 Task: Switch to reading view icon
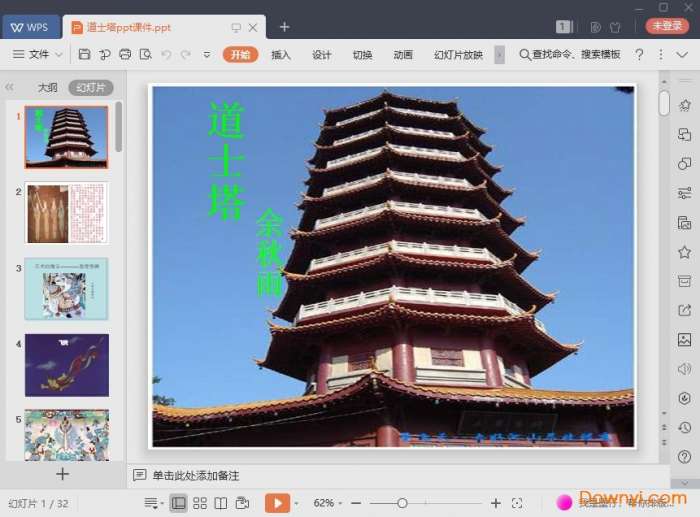(x=221, y=503)
